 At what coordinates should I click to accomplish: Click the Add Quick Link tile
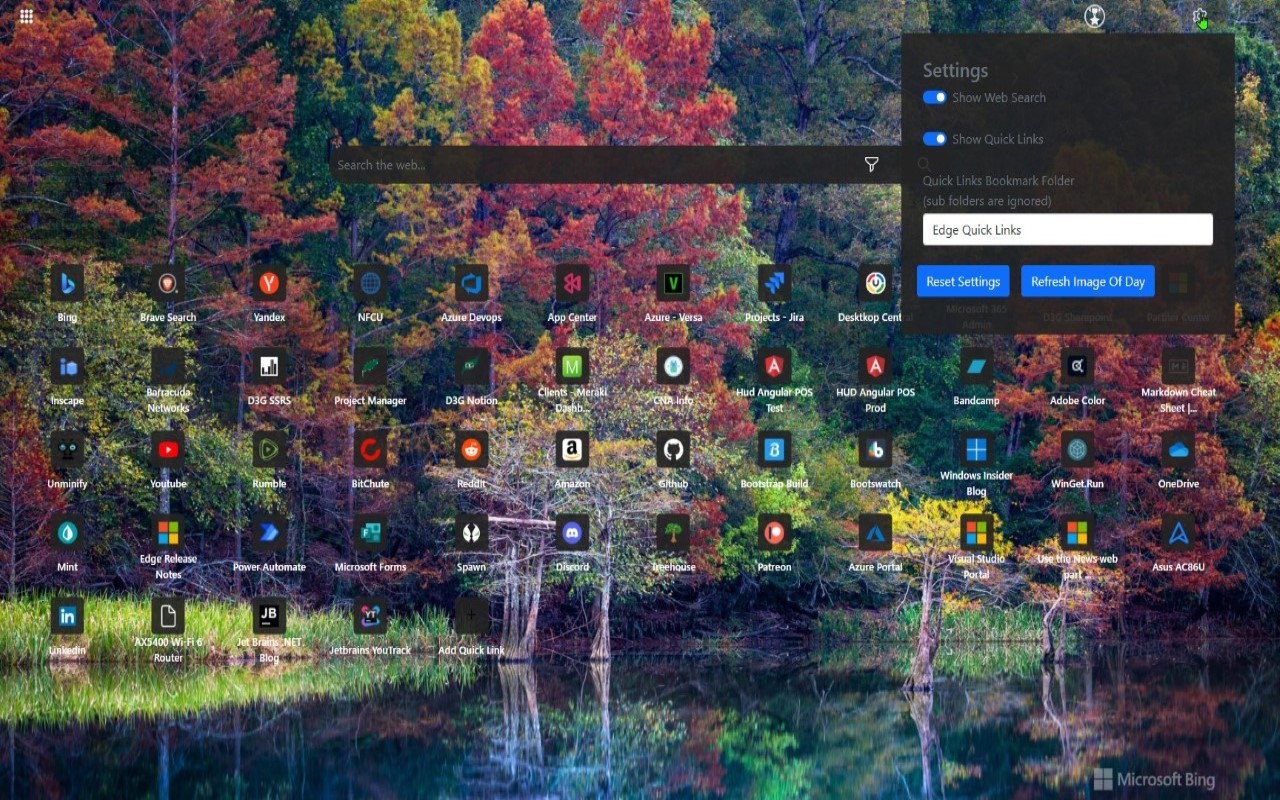point(471,615)
